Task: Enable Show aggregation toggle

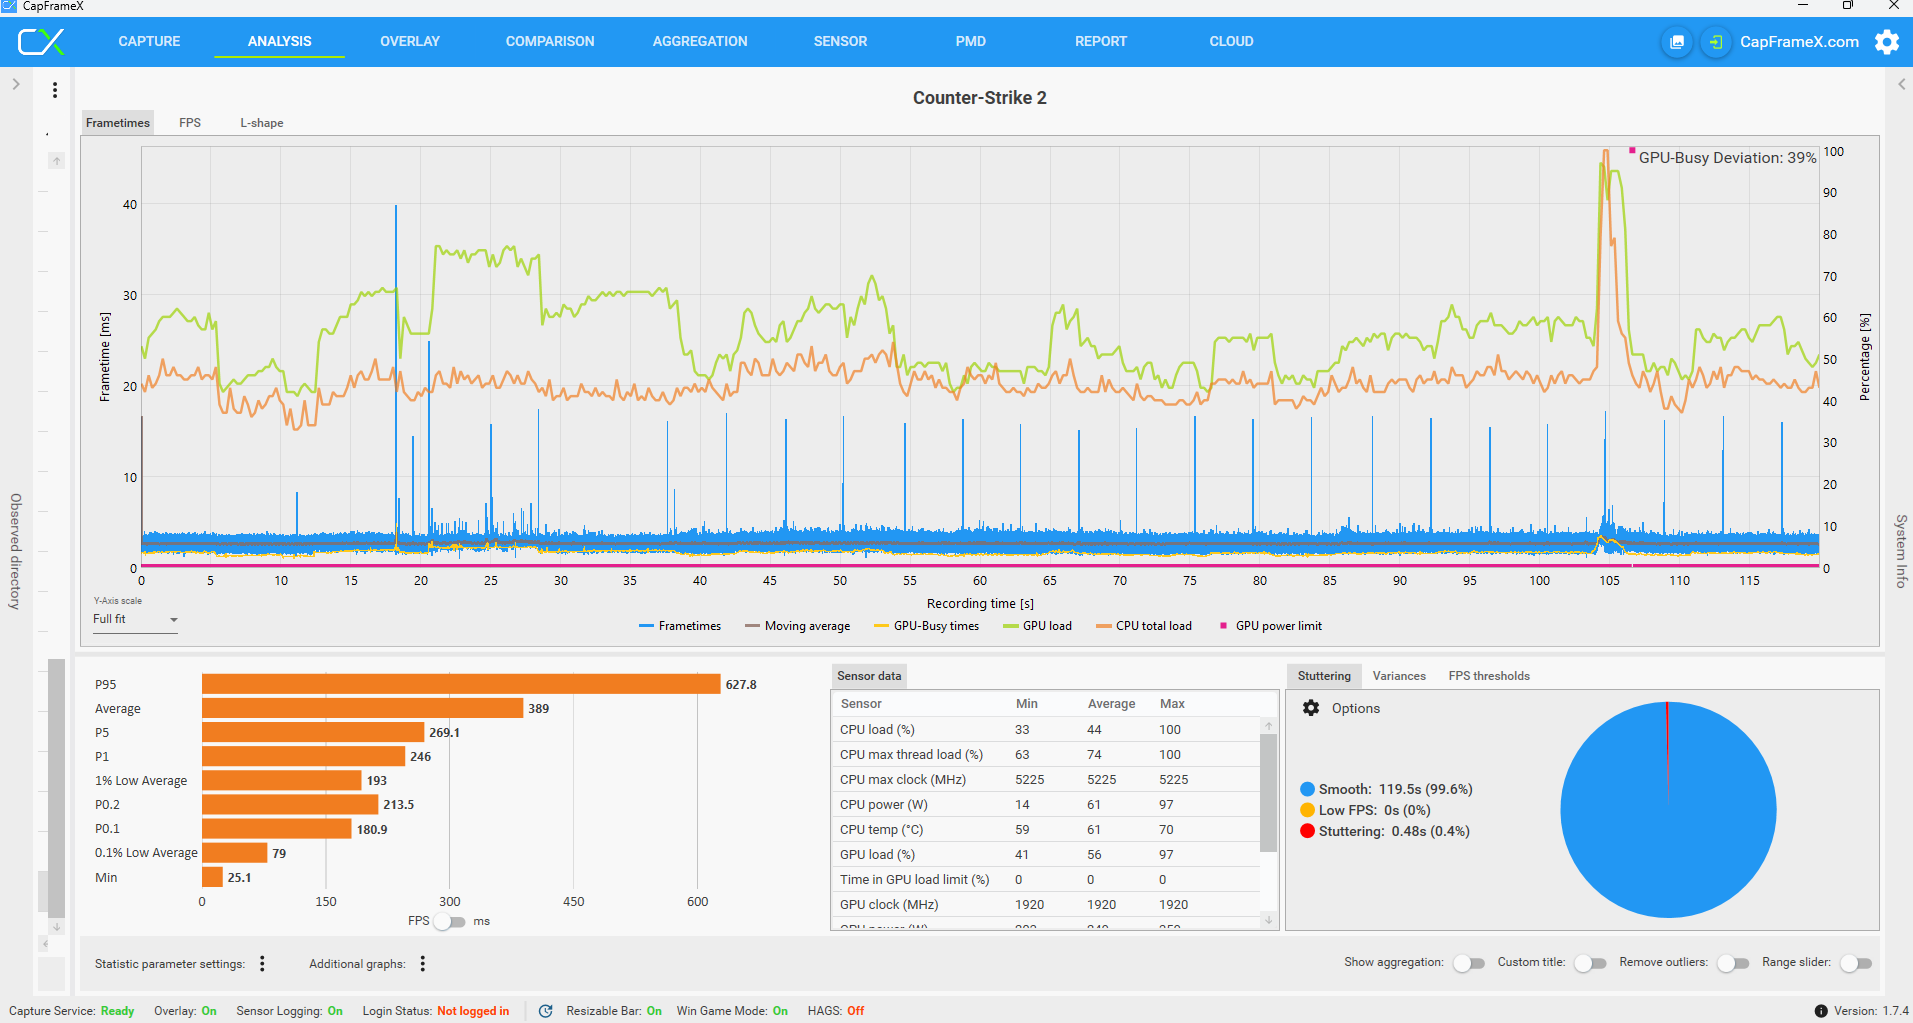Action: pos(1468,963)
